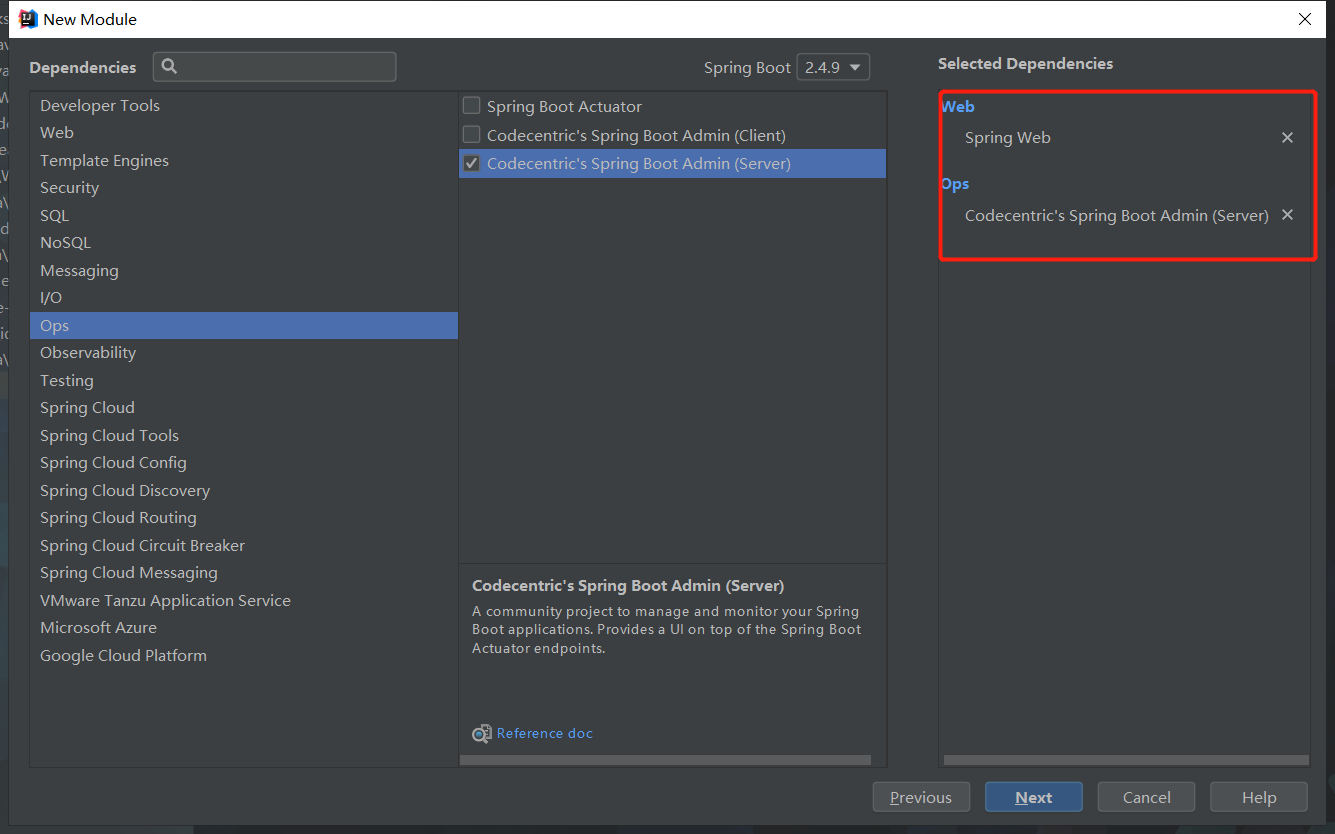Click the Ops group header in selected dependencies
Image resolution: width=1335 pixels, height=834 pixels.
[x=955, y=184]
